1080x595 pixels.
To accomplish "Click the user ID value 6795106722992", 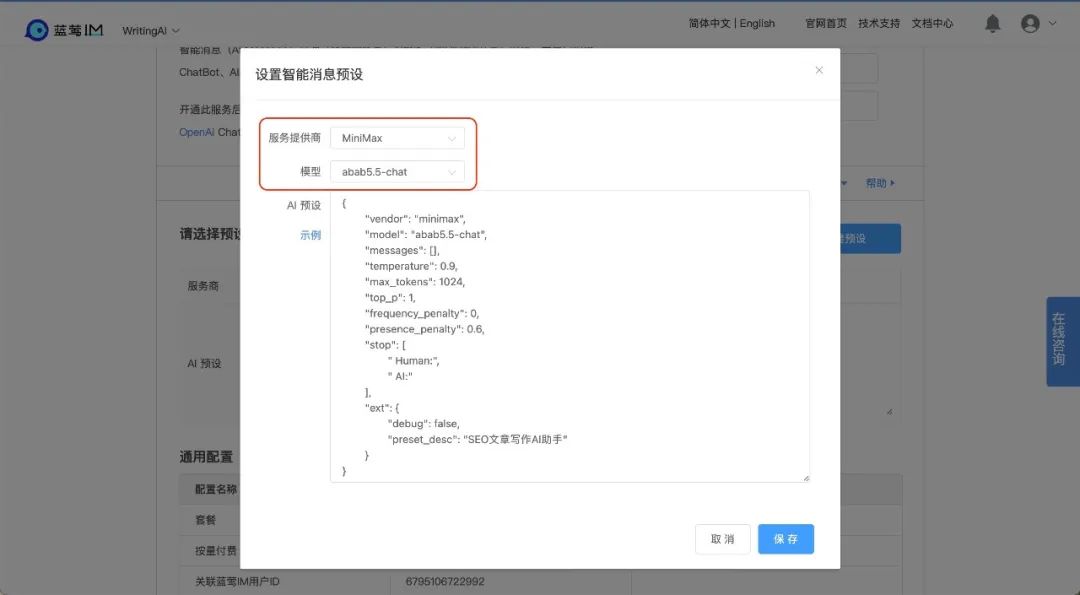I will [445, 581].
